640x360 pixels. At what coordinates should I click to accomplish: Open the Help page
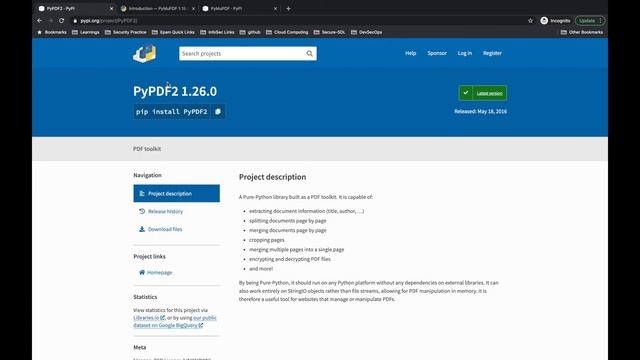(410, 53)
